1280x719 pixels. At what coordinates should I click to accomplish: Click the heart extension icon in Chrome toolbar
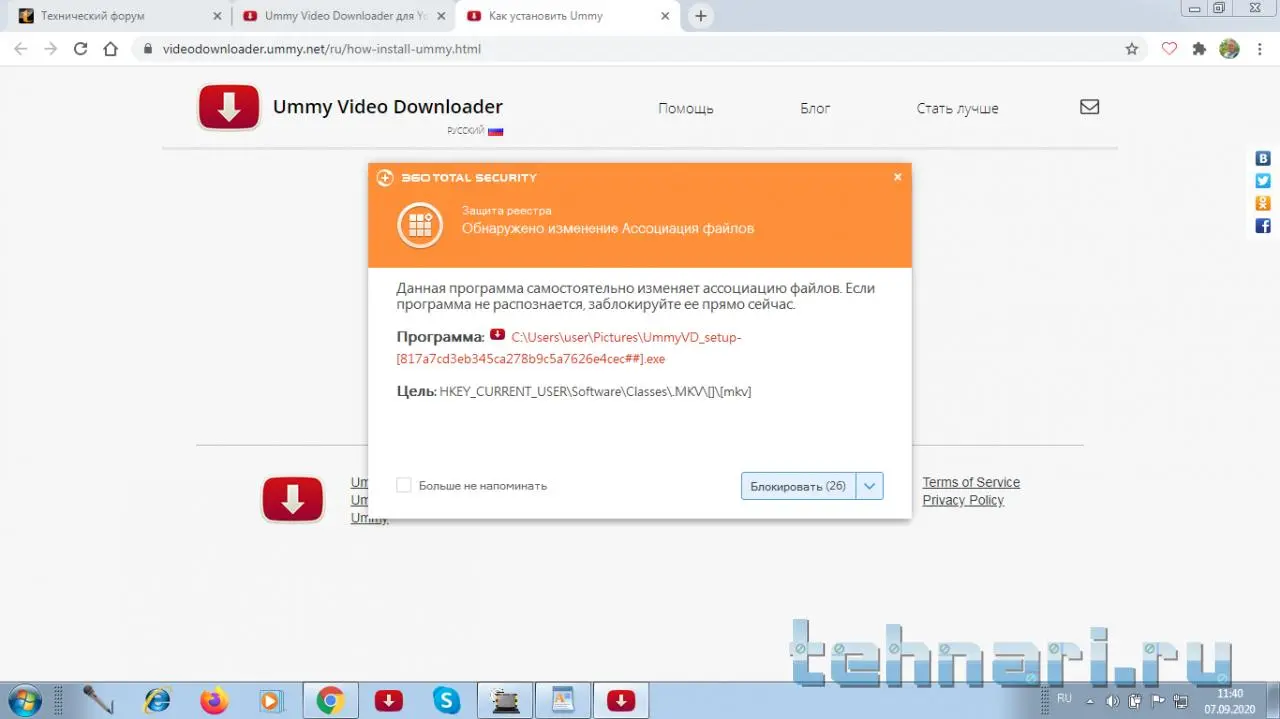1169,48
